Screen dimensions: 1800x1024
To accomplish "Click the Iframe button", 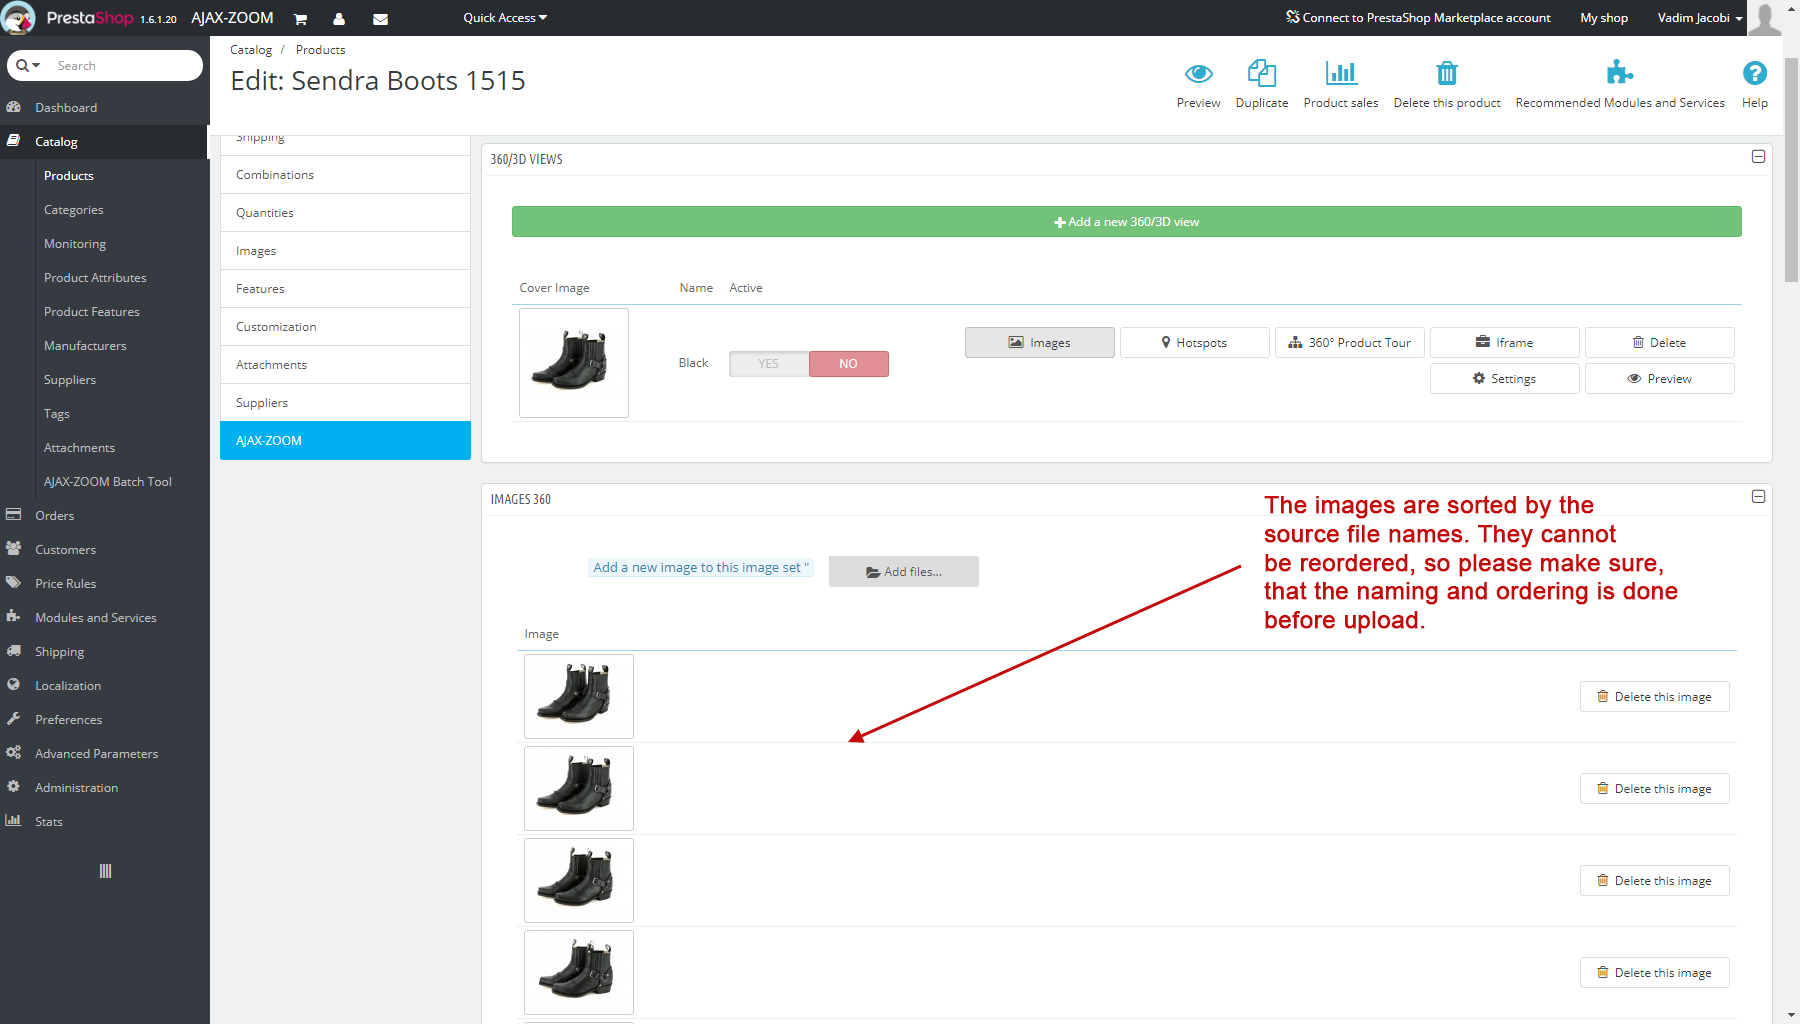I will click(1504, 342).
